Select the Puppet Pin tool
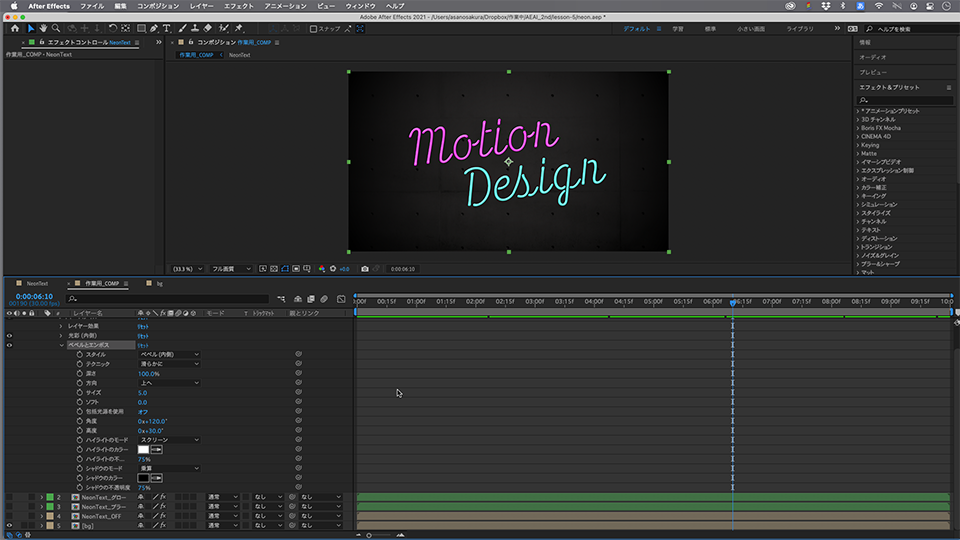This screenshot has width=960, height=540. (x=239, y=28)
